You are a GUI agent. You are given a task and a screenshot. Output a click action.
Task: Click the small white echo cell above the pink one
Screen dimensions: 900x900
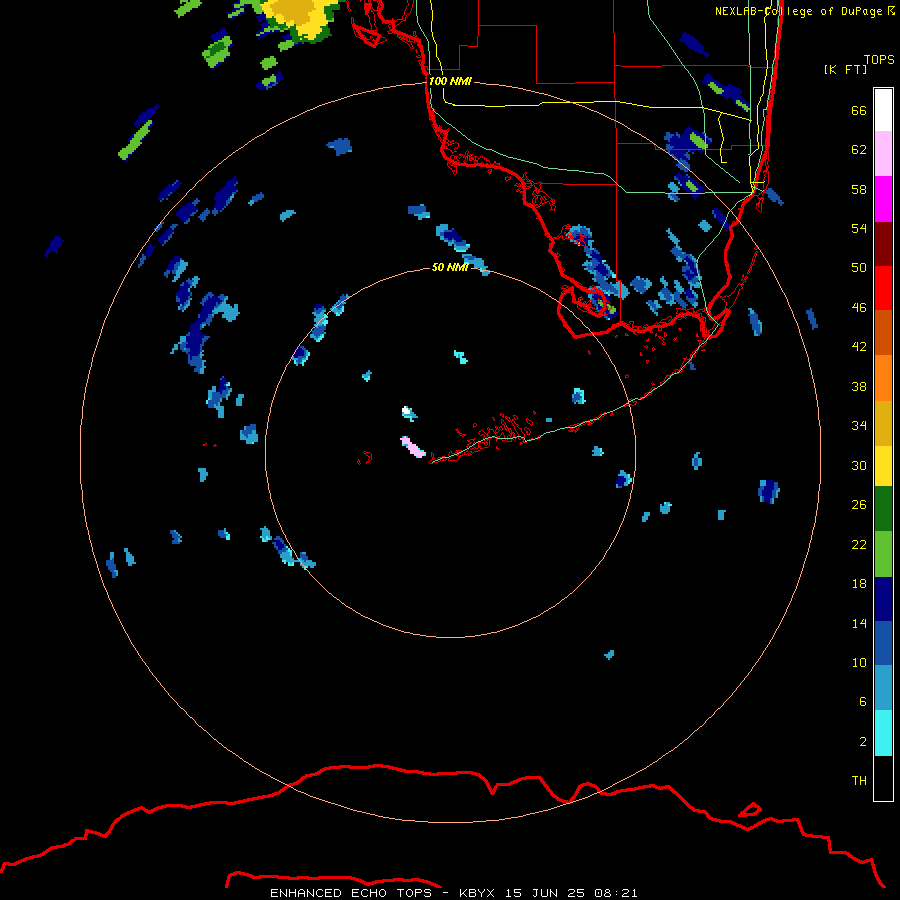408,412
